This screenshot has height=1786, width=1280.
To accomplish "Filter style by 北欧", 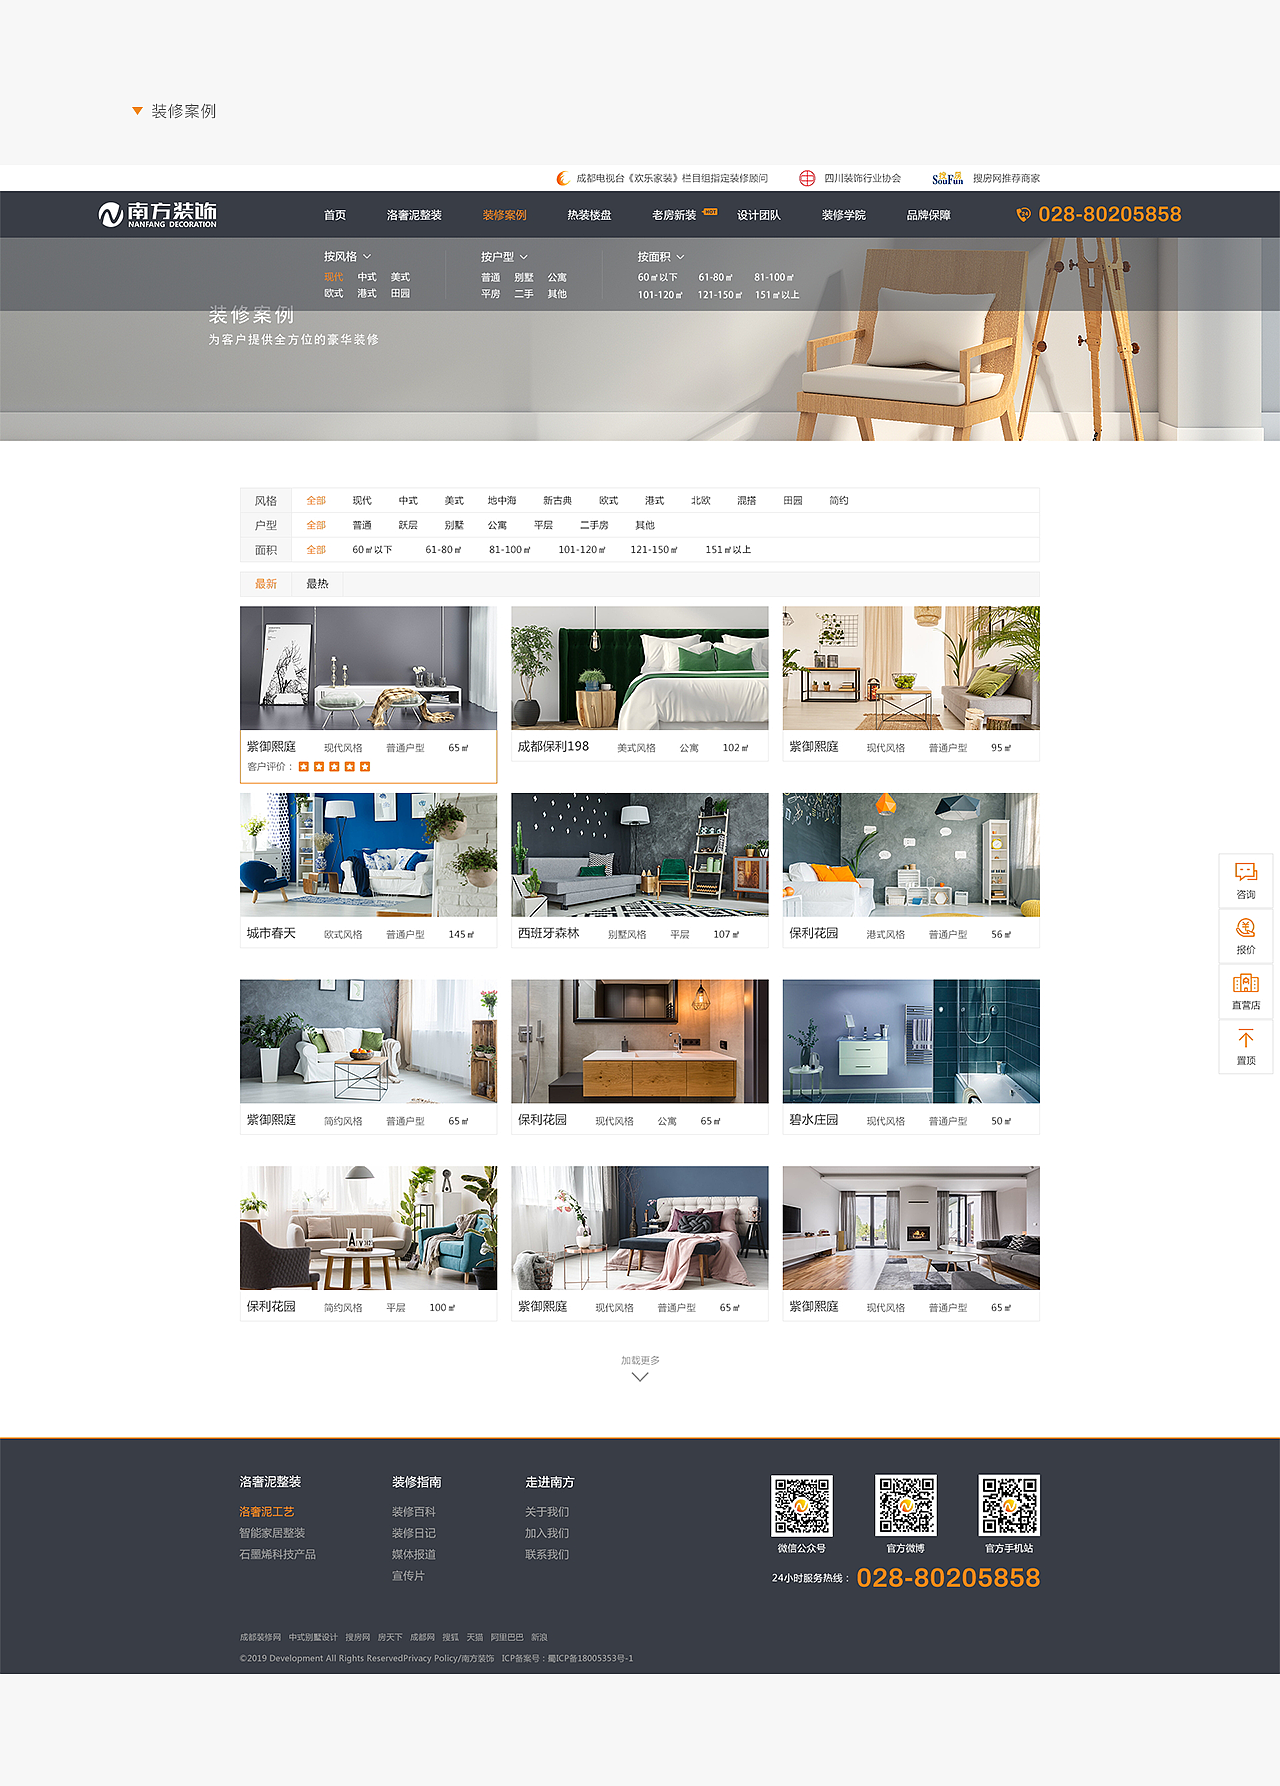I will (x=701, y=500).
